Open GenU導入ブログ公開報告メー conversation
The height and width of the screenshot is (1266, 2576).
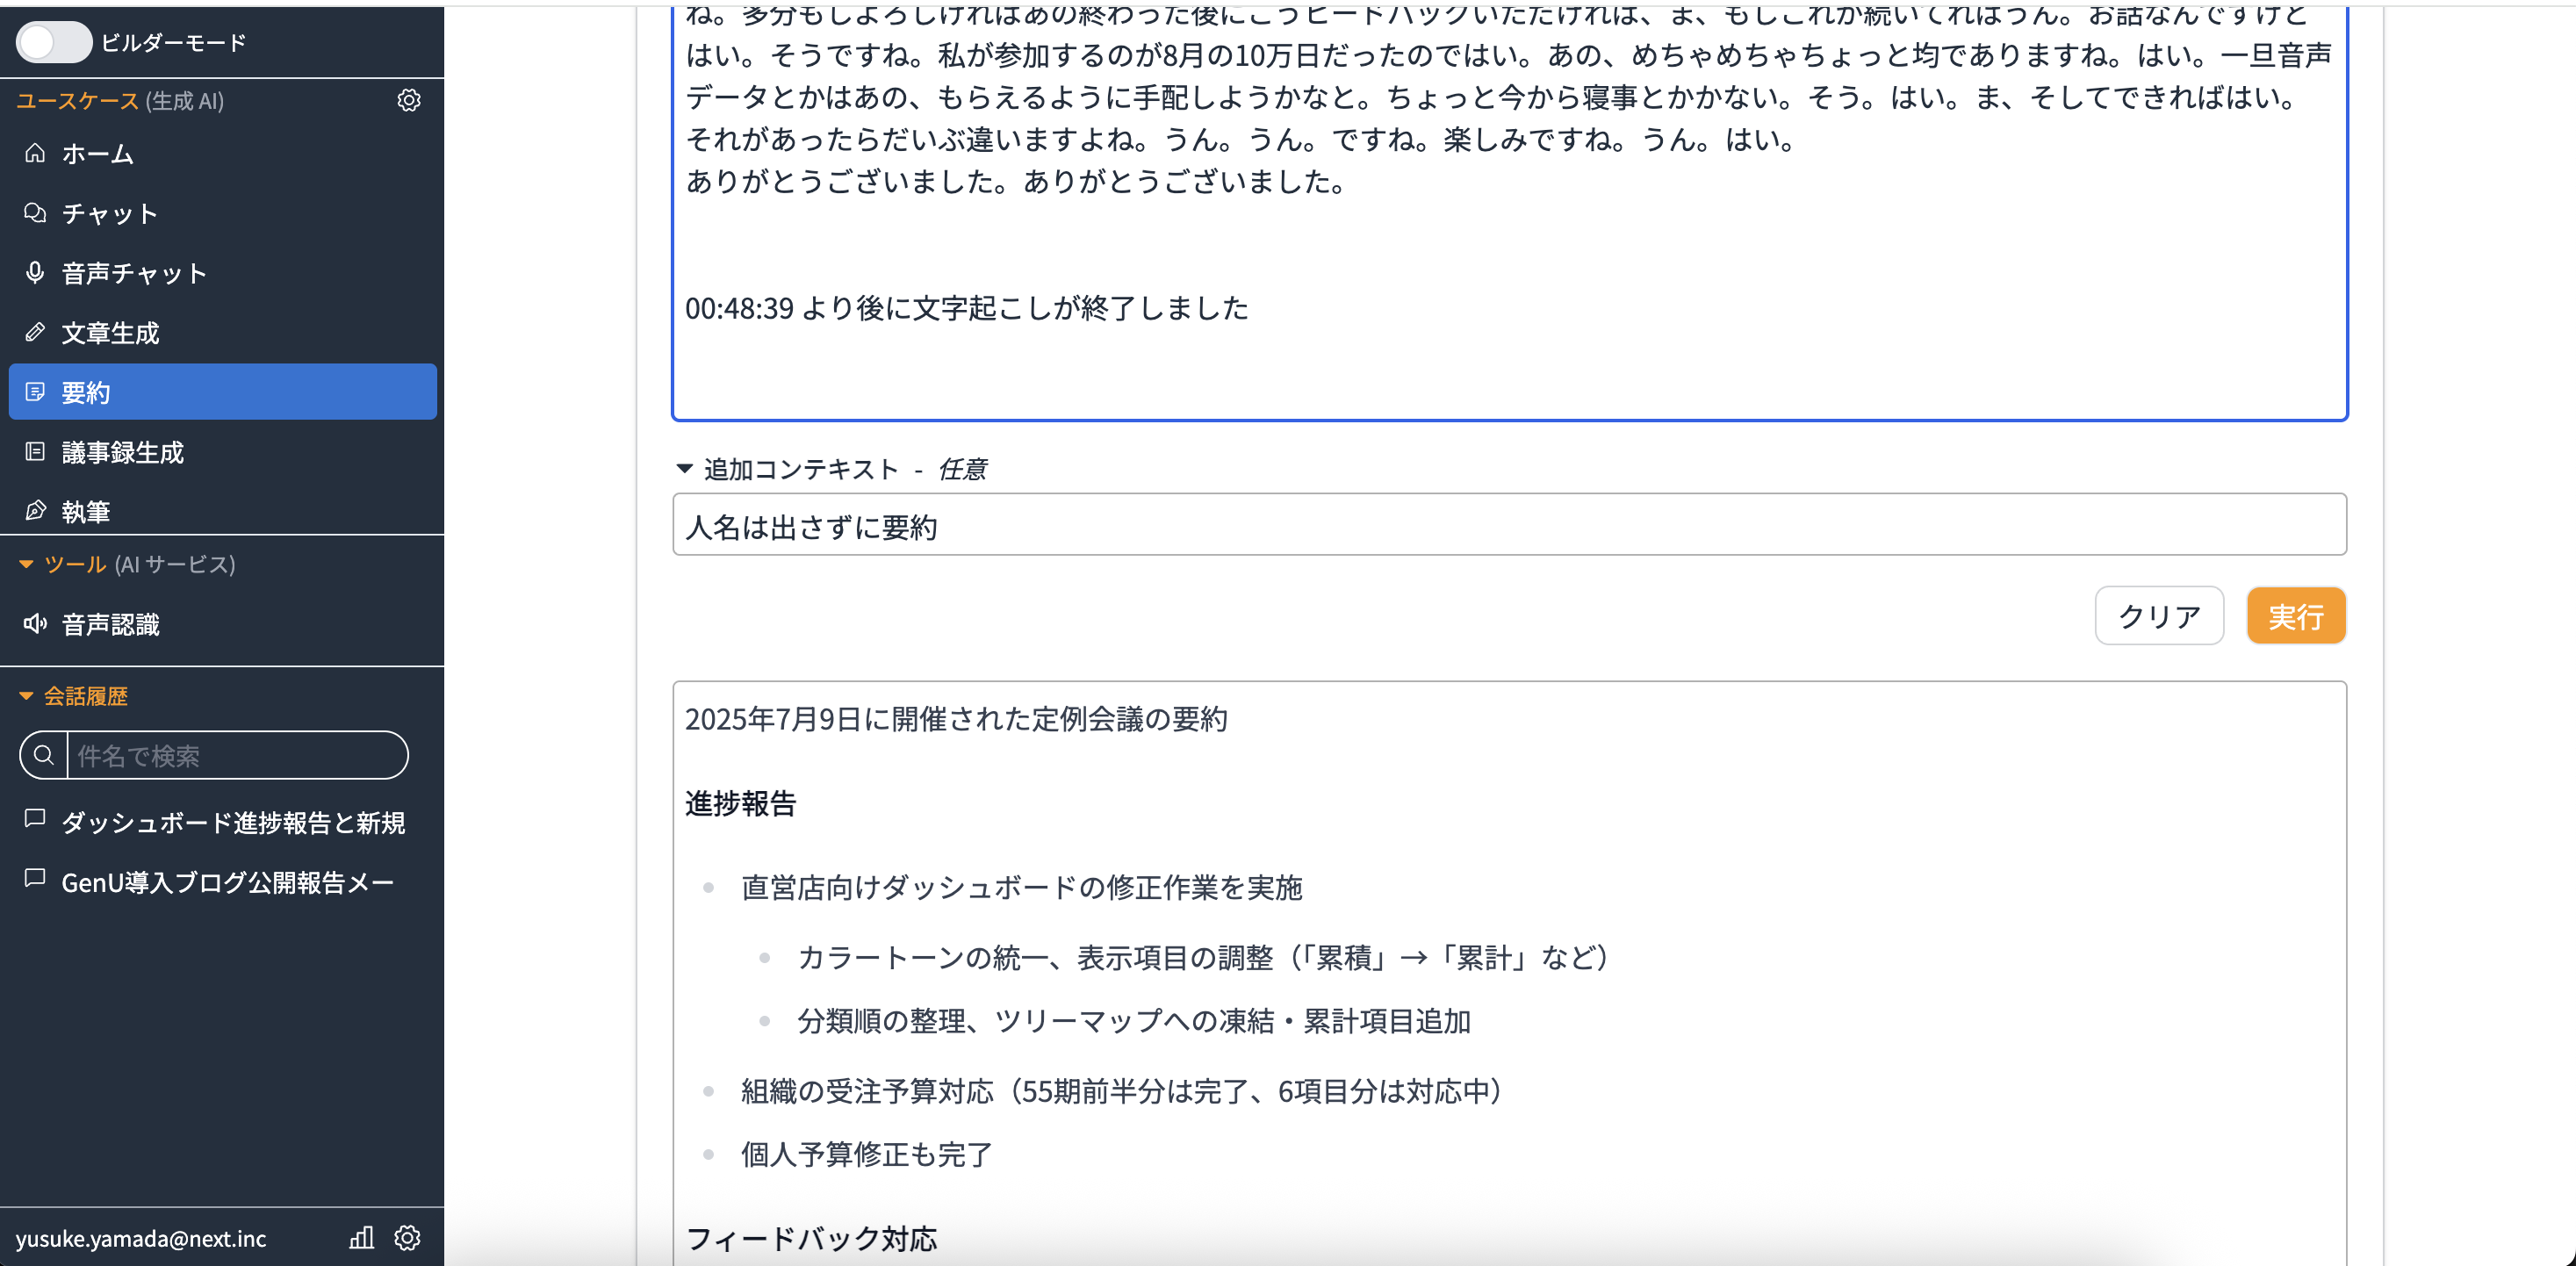click(x=227, y=882)
